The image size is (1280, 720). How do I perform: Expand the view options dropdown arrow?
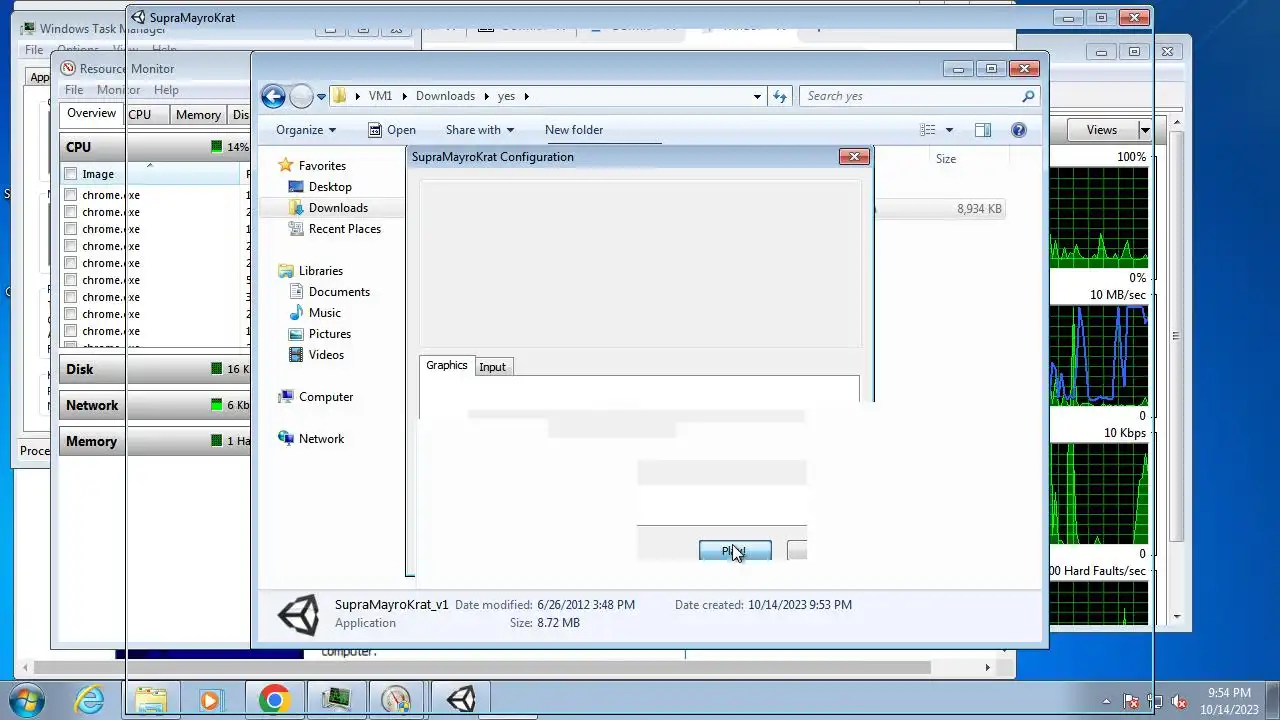[x=949, y=130]
